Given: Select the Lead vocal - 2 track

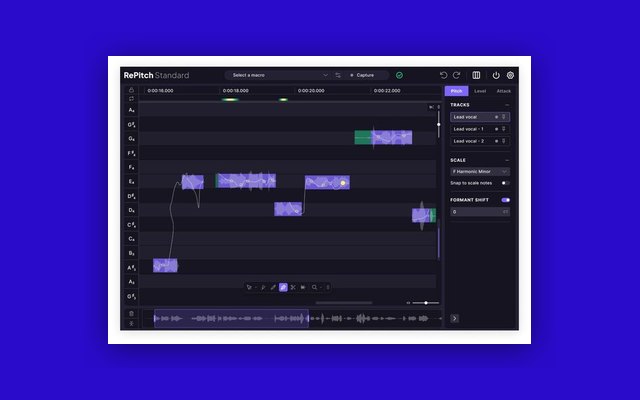Looking at the screenshot, I should 480,141.
